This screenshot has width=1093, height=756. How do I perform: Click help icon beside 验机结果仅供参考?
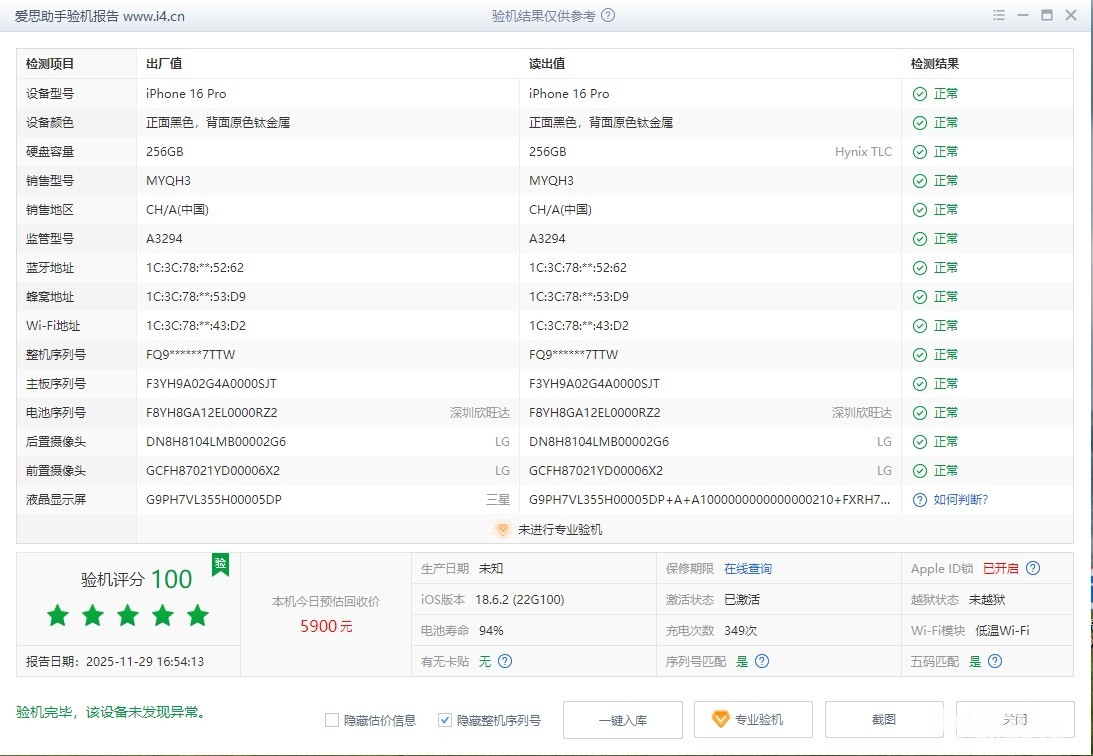pyautogui.click(x=608, y=16)
